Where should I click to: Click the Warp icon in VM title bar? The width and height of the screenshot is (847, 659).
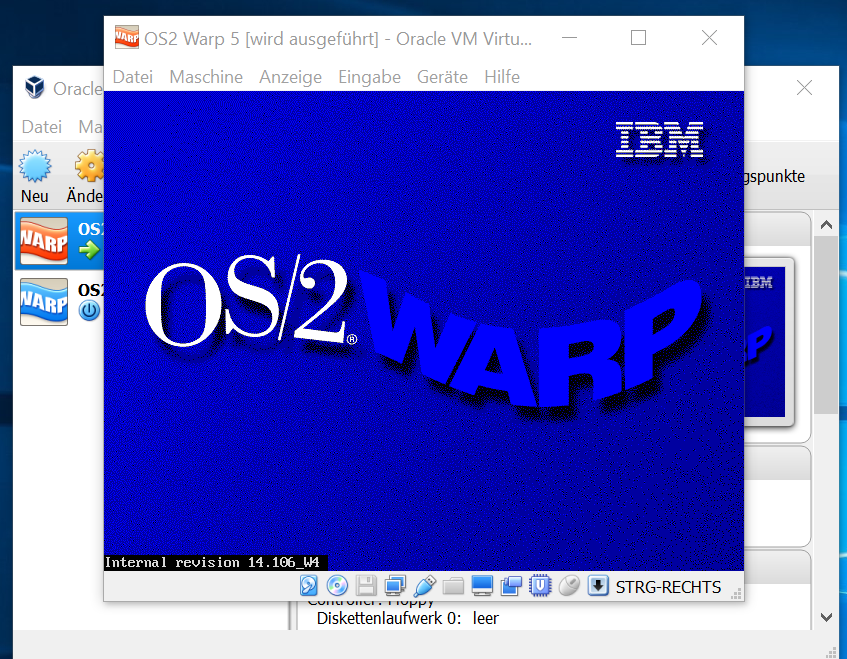coord(126,37)
